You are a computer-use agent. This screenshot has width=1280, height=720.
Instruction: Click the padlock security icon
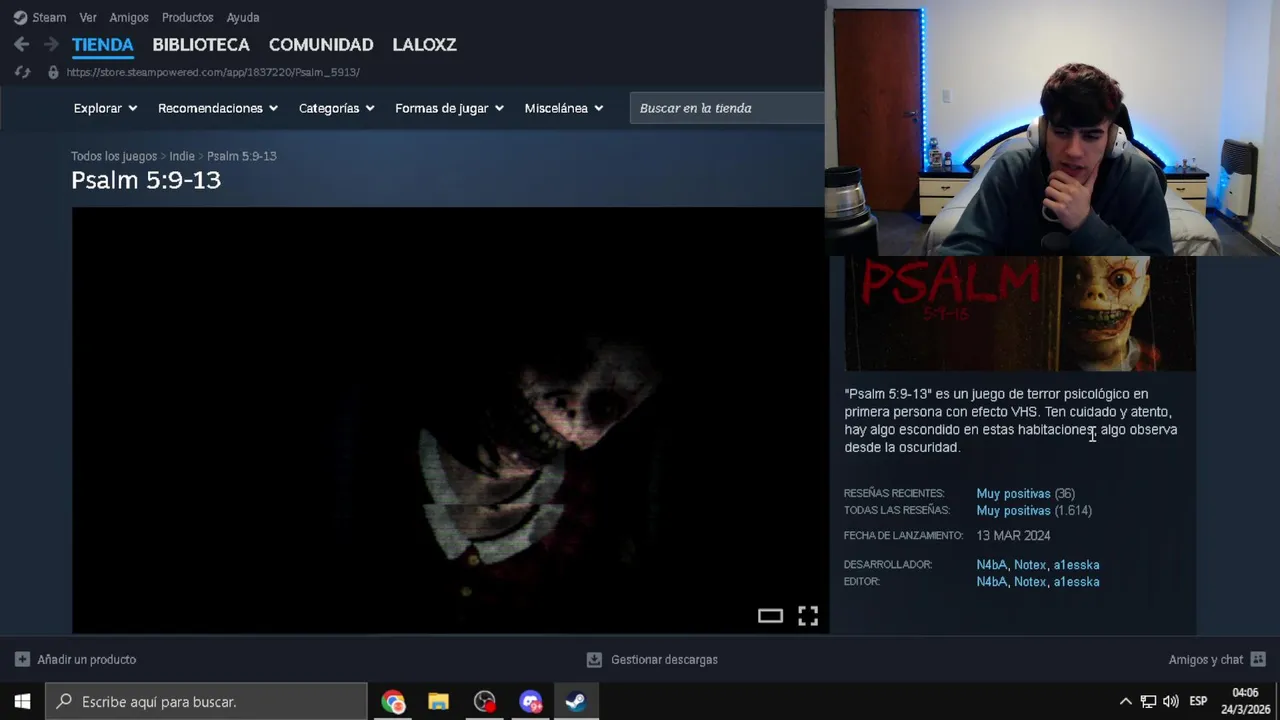tap(53, 72)
